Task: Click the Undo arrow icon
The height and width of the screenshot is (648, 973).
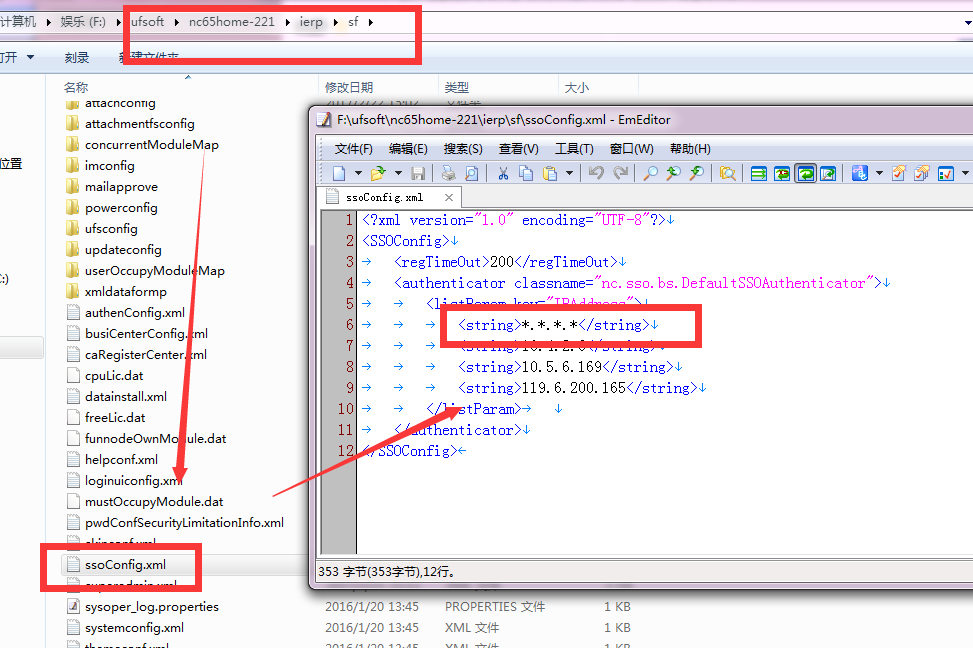Action: pos(596,173)
